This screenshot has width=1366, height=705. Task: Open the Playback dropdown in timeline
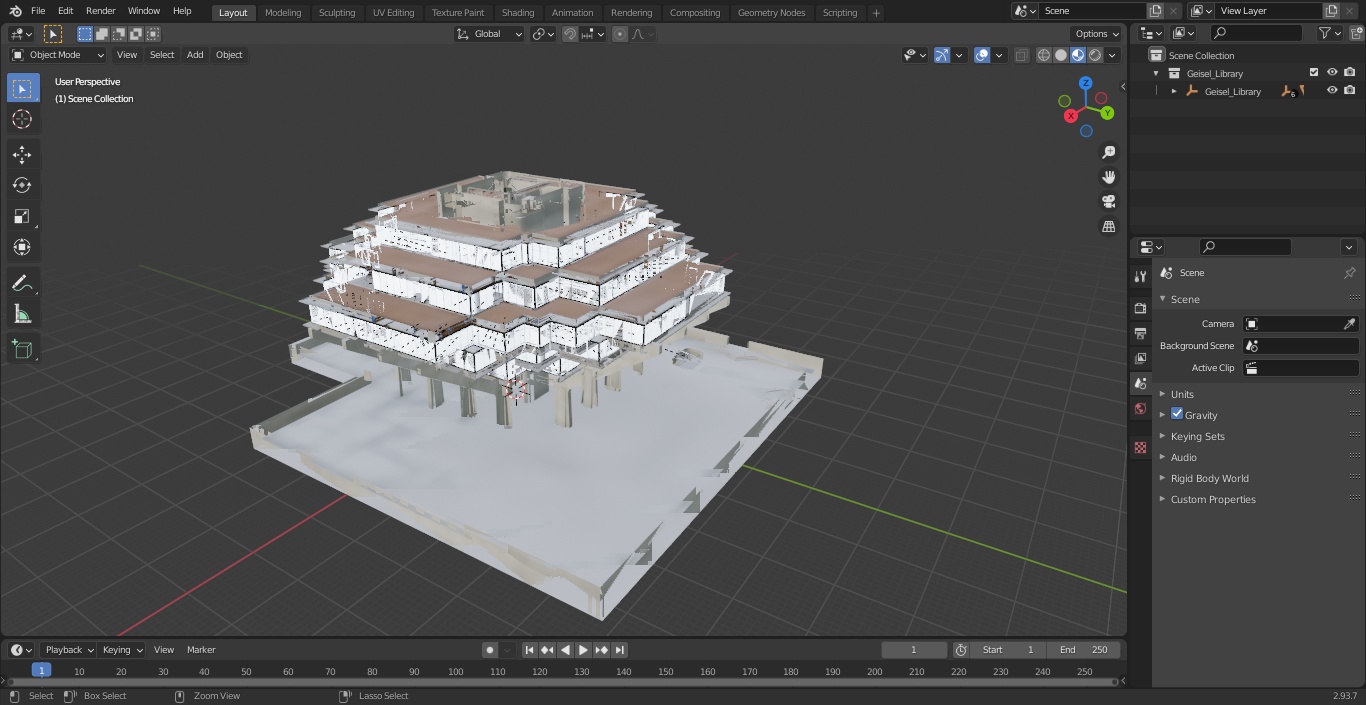pos(69,650)
